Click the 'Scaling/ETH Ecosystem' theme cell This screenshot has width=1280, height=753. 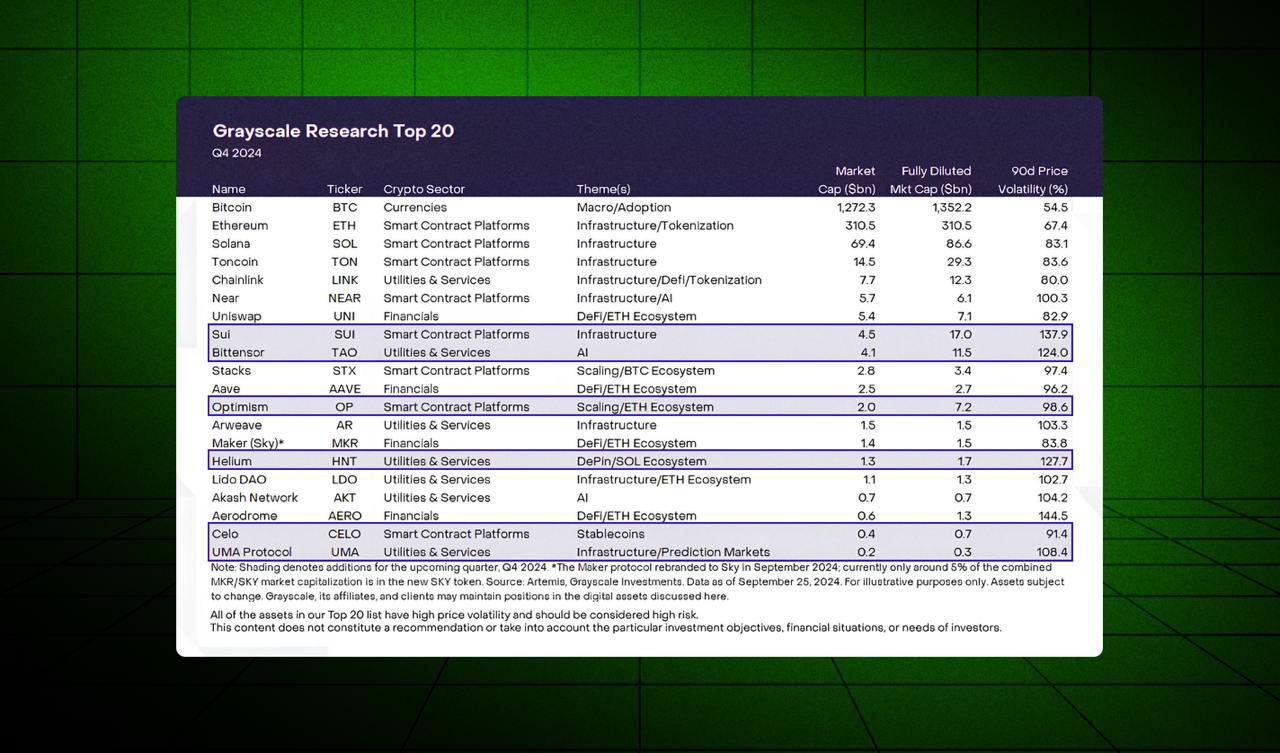point(645,407)
